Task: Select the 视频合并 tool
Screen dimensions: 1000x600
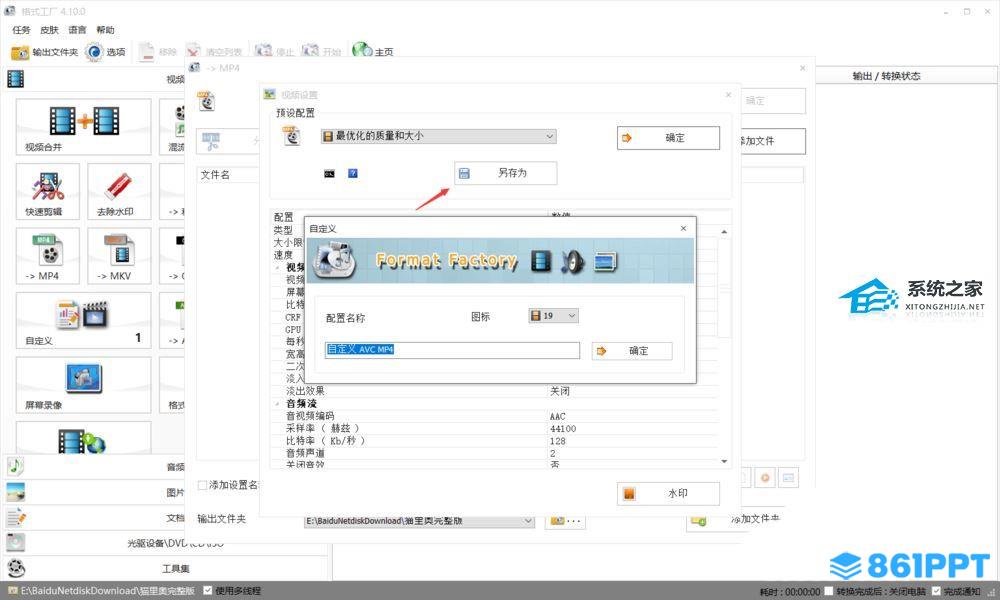Action: pyautogui.click(x=84, y=127)
